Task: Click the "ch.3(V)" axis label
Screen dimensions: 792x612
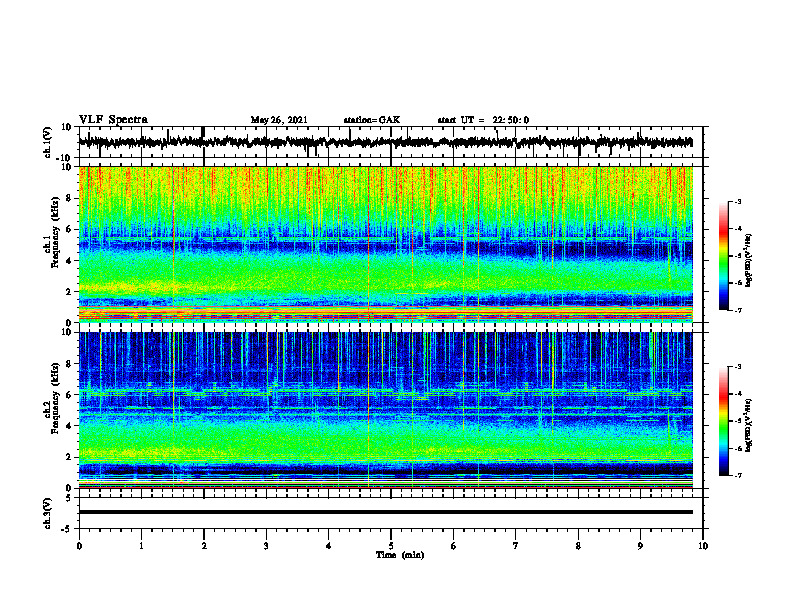Action: [48, 514]
